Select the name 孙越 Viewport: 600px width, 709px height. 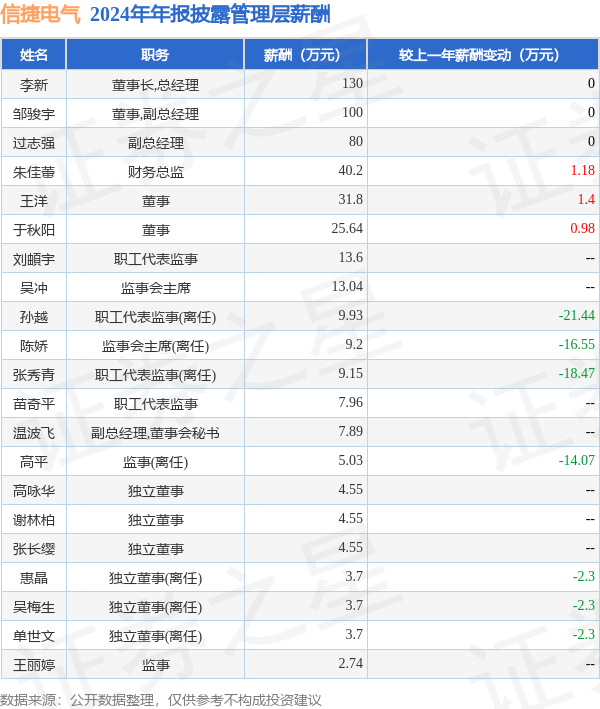click(x=34, y=317)
